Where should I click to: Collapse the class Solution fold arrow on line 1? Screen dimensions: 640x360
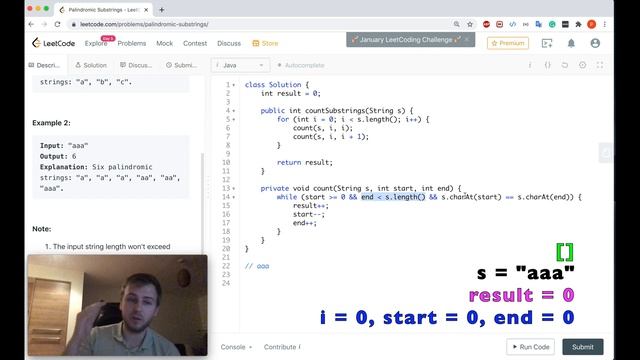(234, 85)
